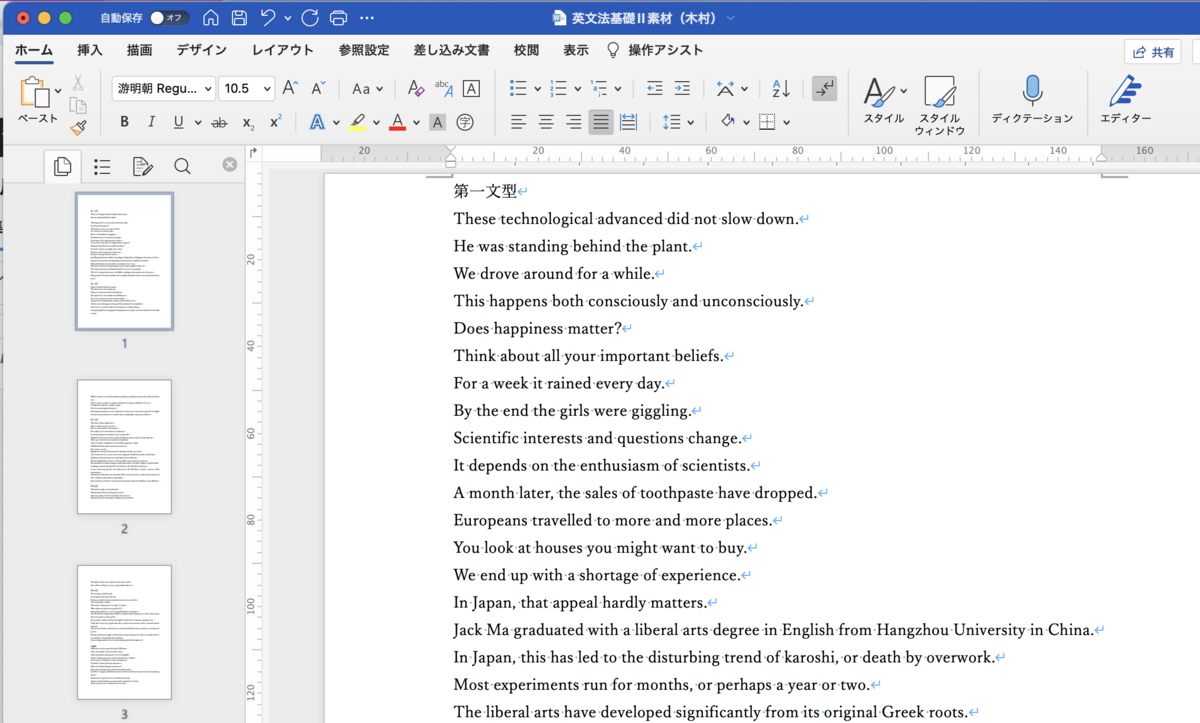The width and height of the screenshot is (1200, 723).
Task: Open the 表示 tab
Action: 575,50
